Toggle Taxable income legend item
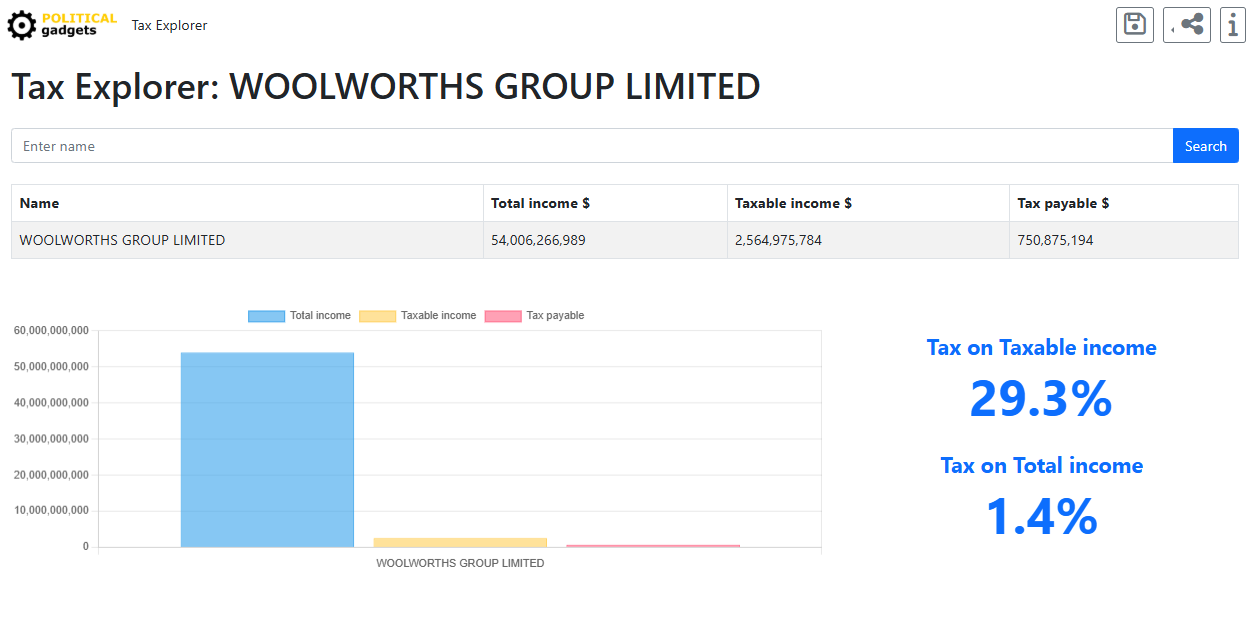 tap(417, 315)
